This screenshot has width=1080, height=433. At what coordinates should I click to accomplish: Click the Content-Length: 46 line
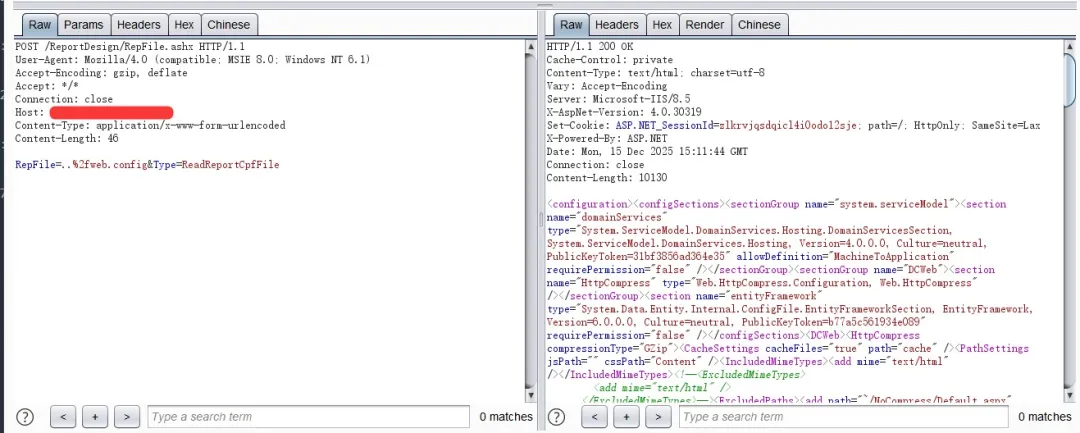click(67, 138)
